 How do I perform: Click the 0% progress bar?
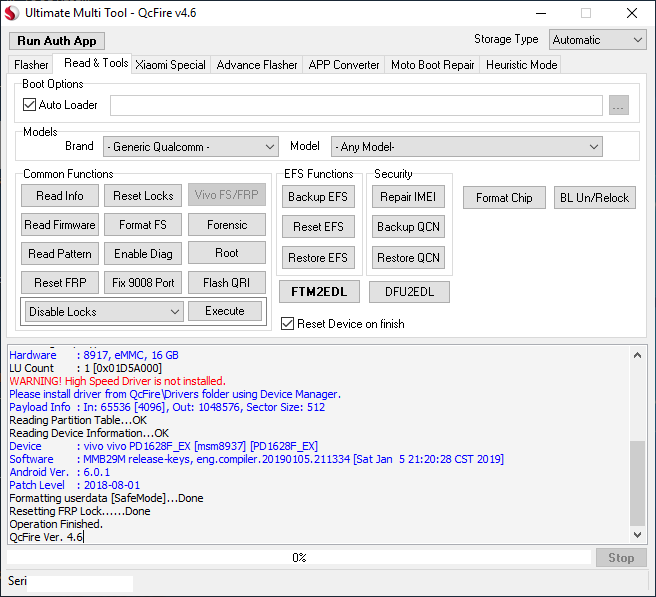click(x=299, y=558)
